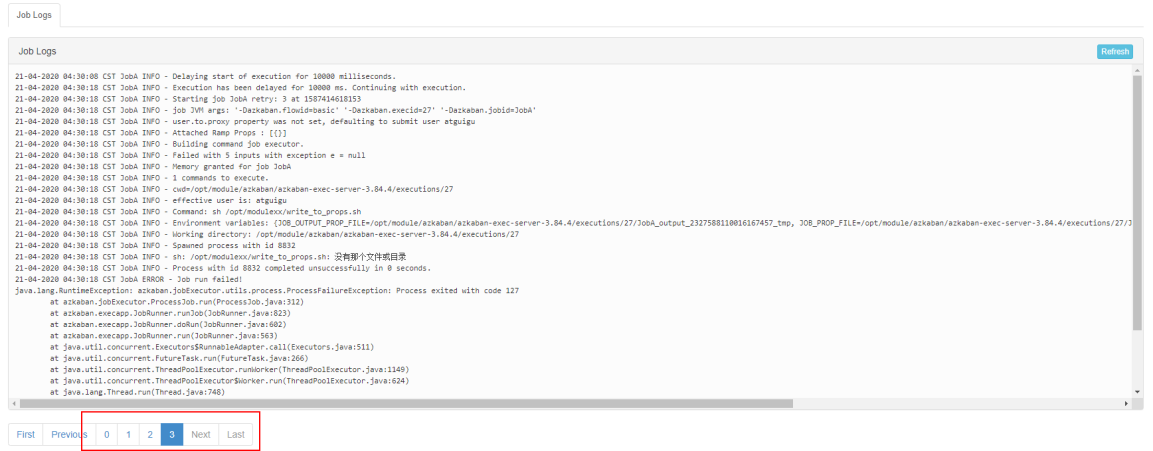Image resolution: width=1153 pixels, height=451 pixels.
Task: Click the 'ProcessJob.run(ProcessJob.java:312)' stack trace line
Action: pos(177,302)
